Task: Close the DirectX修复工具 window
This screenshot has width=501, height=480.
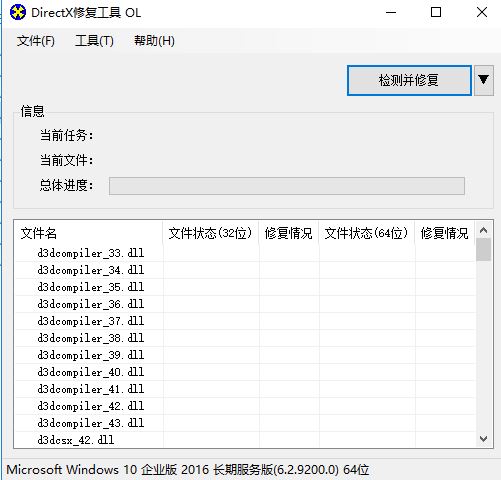Action: click(x=482, y=13)
